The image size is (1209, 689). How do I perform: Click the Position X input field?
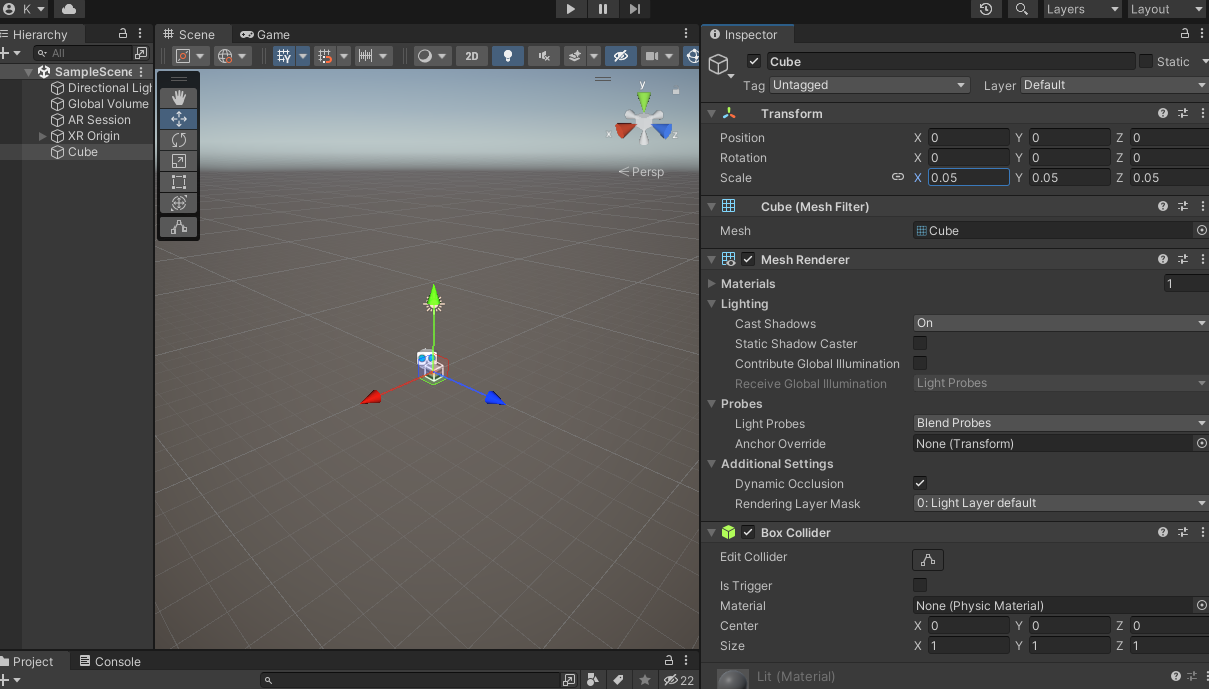pyautogui.click(x=969, y=137)
